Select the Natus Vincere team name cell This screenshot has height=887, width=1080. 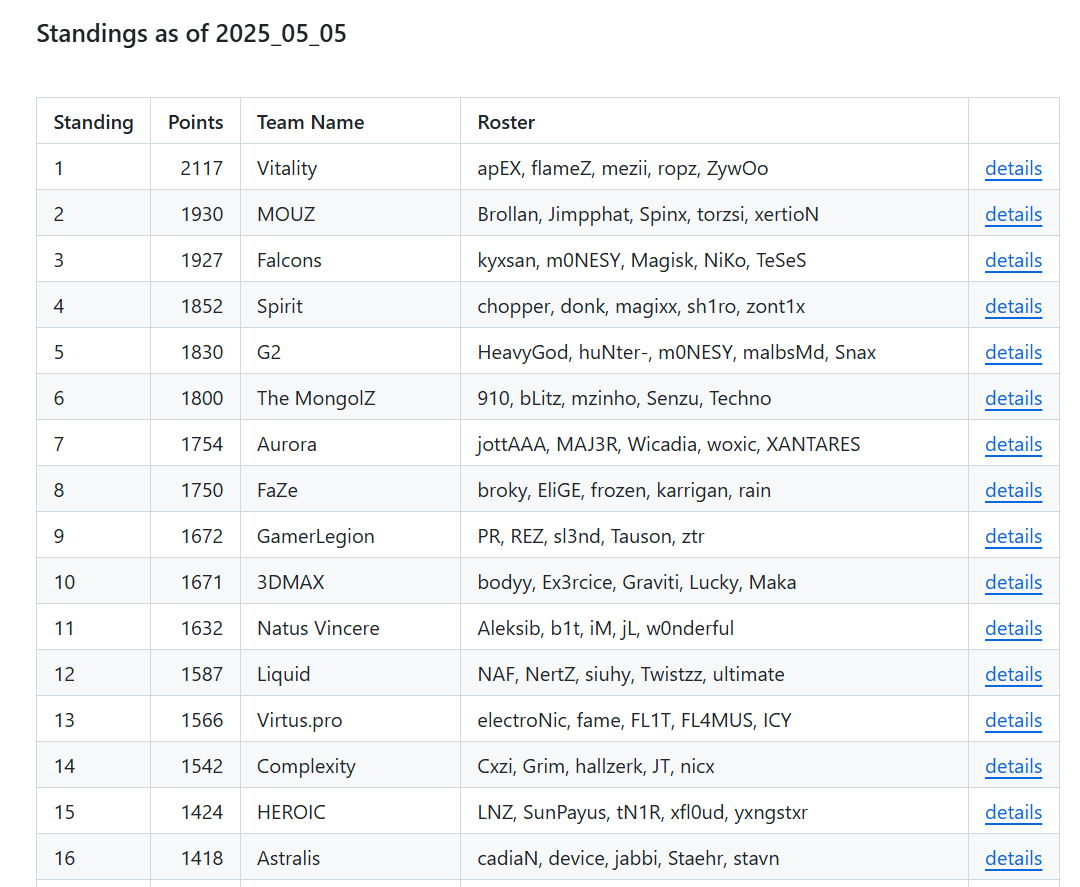click(351, 628)
